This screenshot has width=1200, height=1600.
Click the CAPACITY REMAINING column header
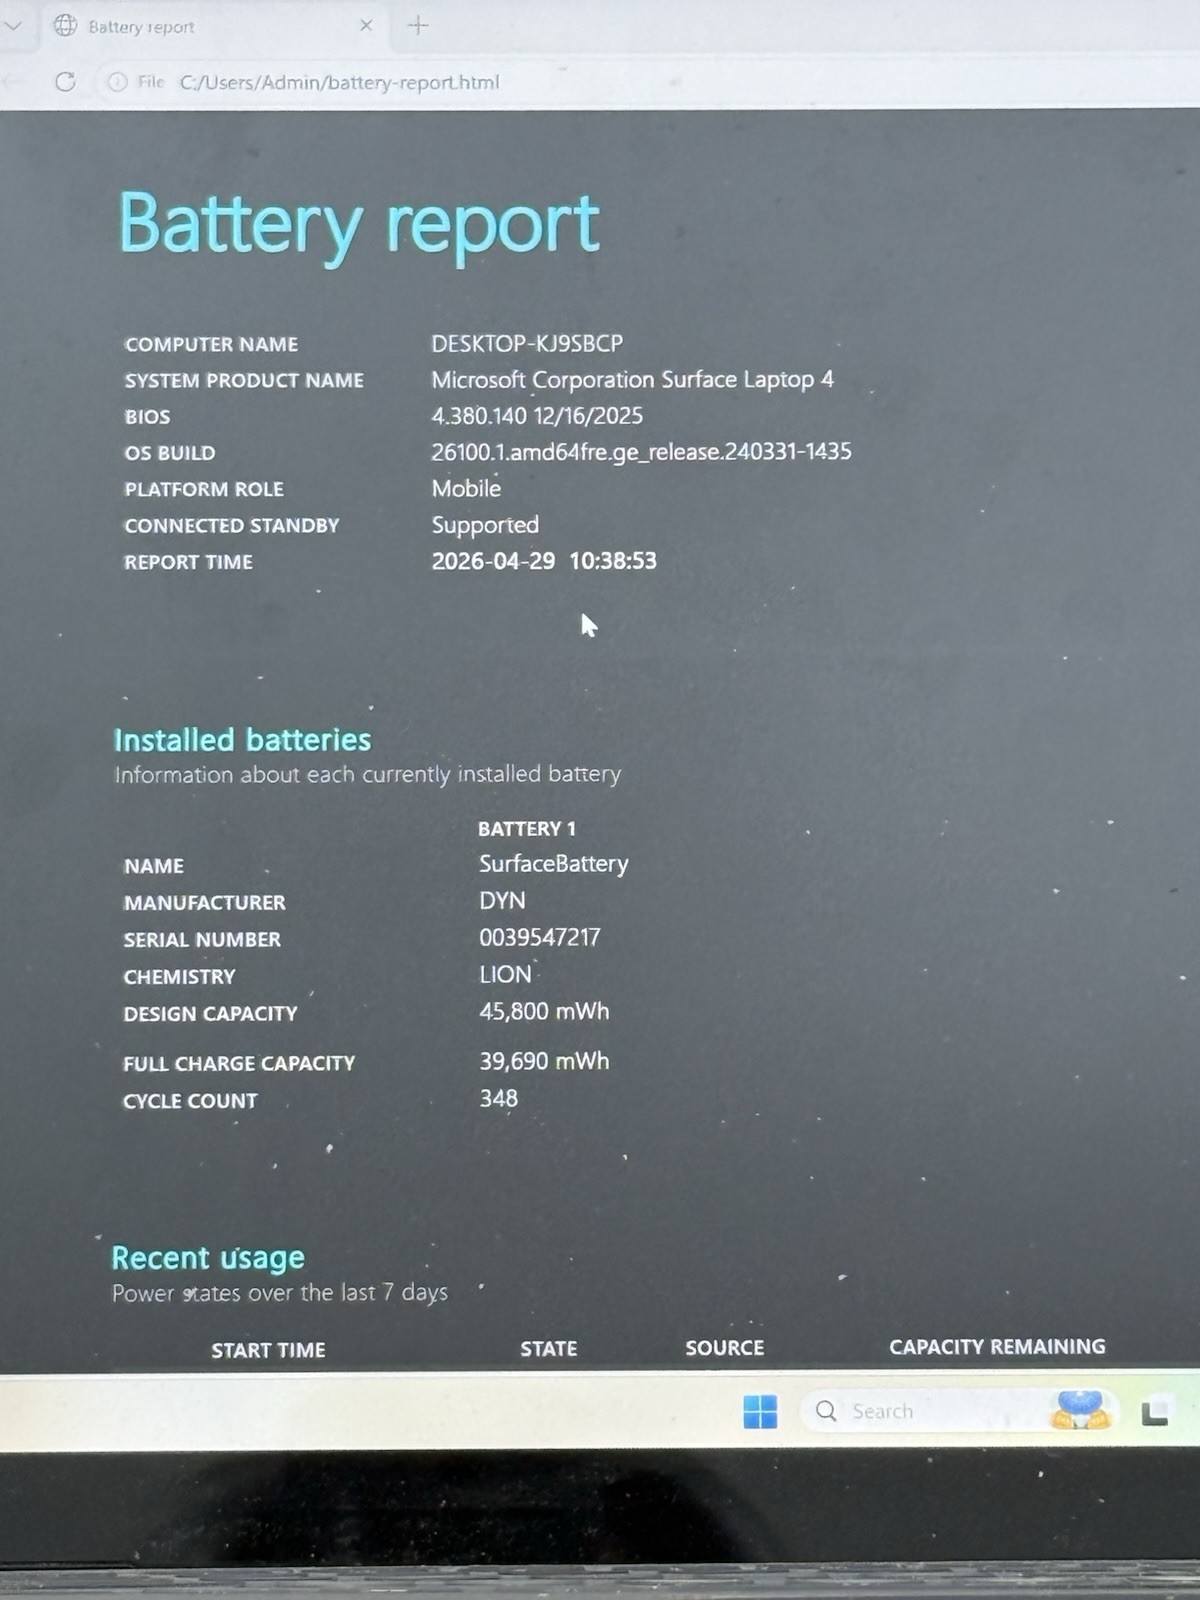coord(997,1347)
